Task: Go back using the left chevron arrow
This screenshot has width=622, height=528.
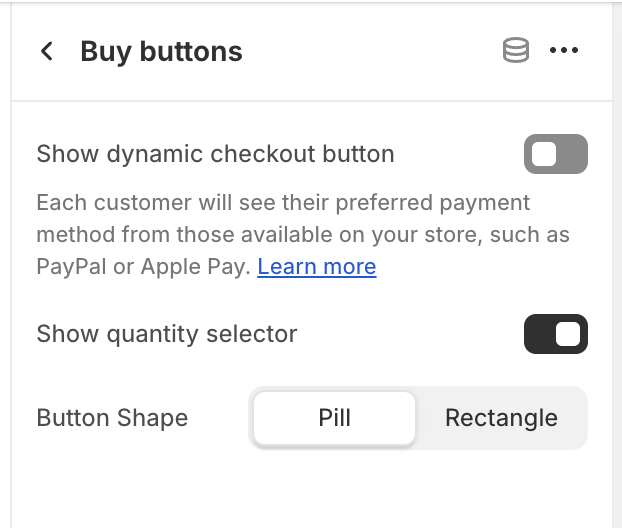Action: [x=47, y=51]
